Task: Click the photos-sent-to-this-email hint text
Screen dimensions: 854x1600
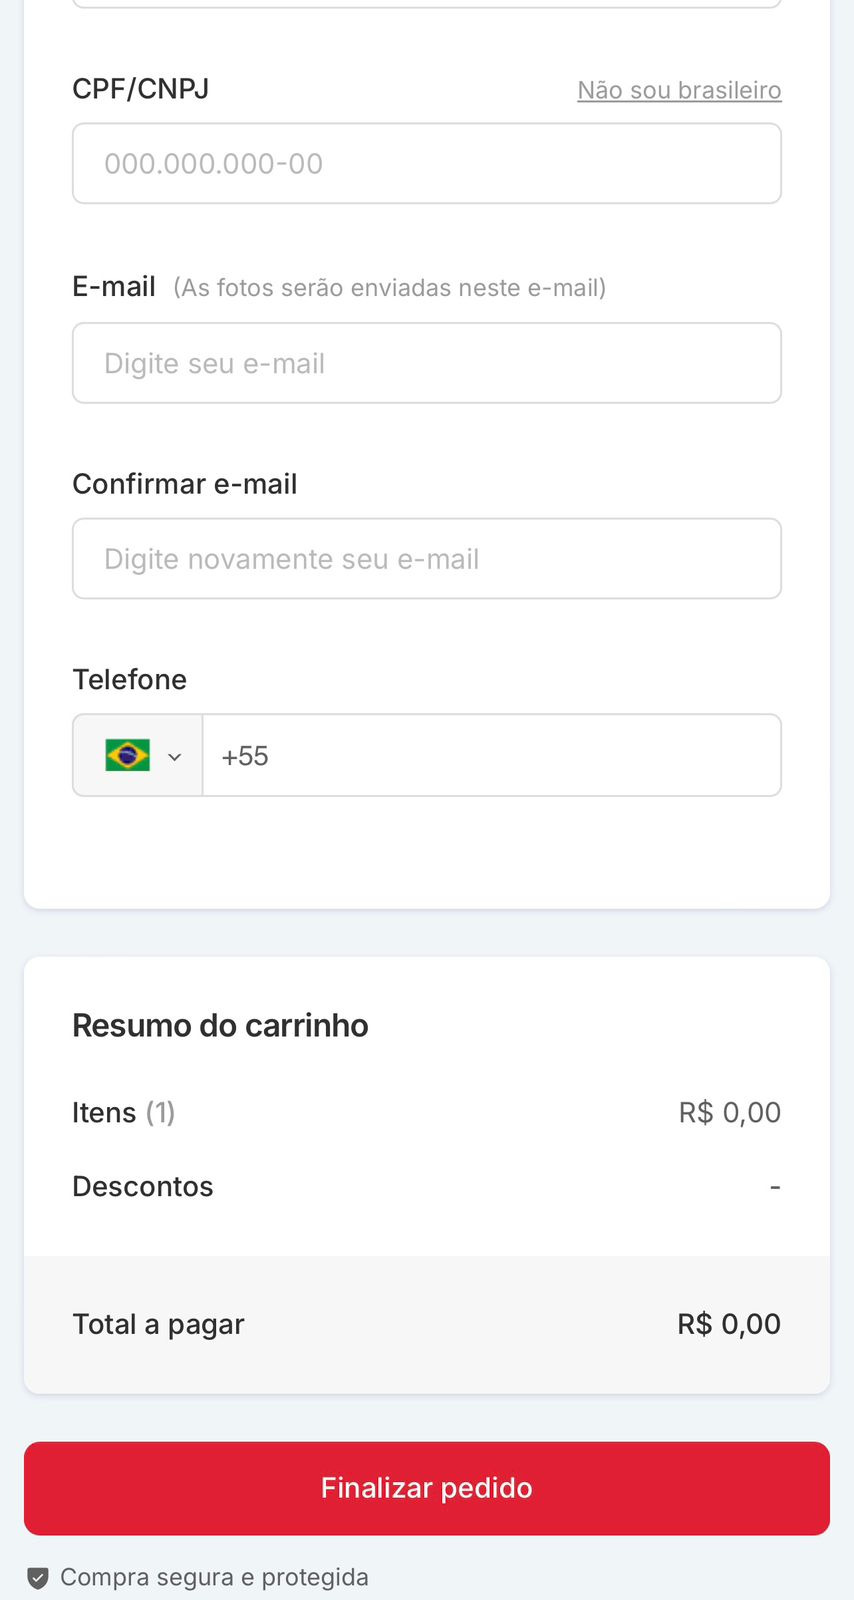Action: tap(389, 288)
